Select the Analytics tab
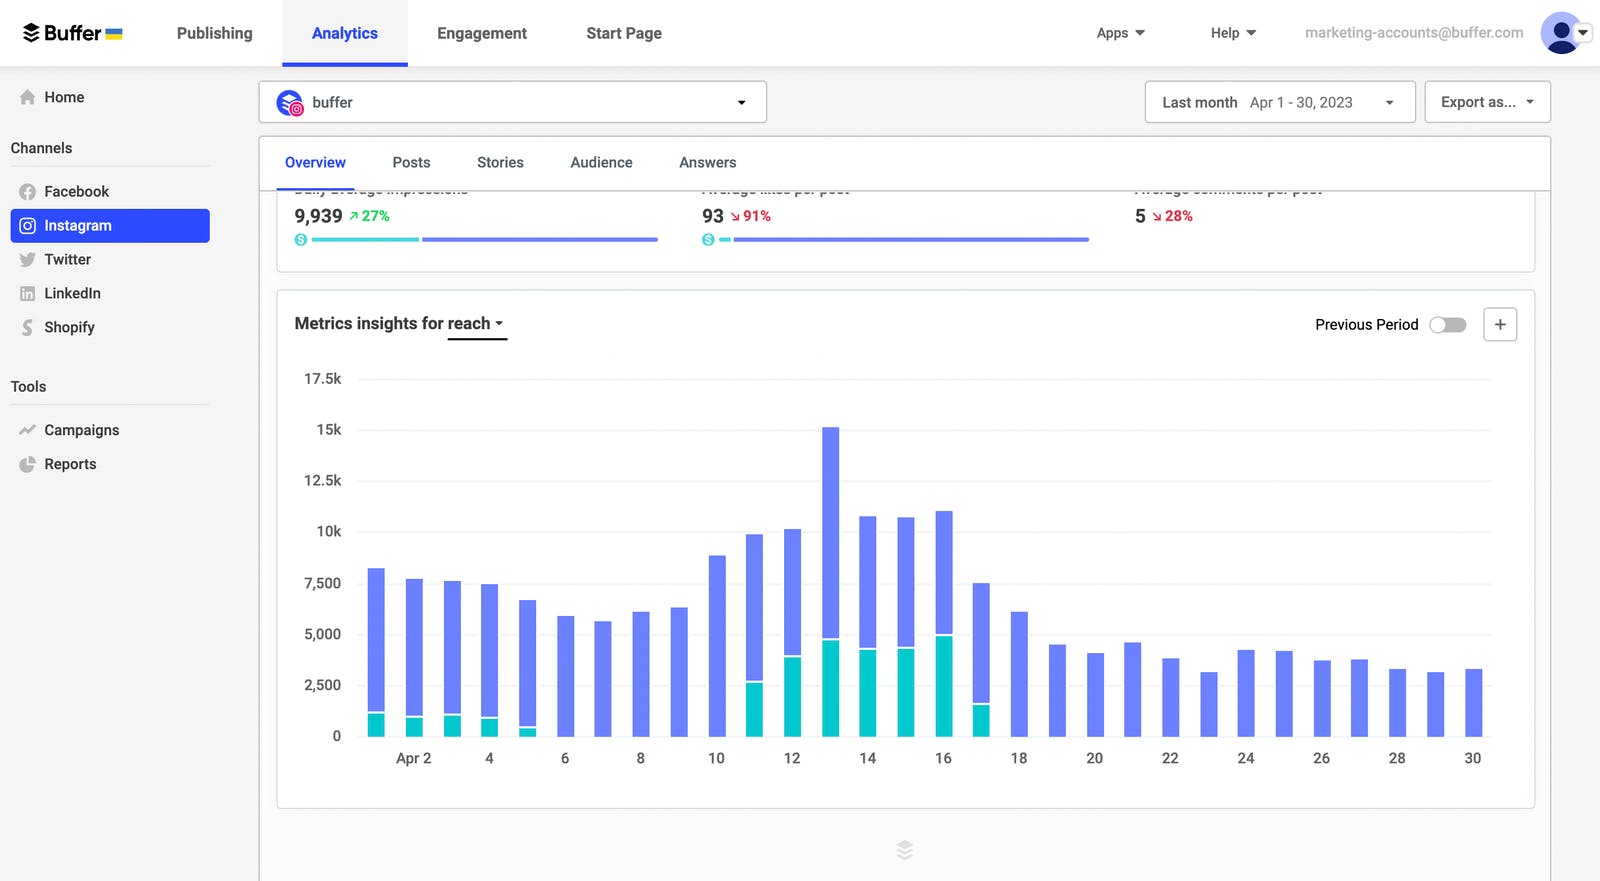The width and height of the screenshot is (1600, 881). coord(345,33)
